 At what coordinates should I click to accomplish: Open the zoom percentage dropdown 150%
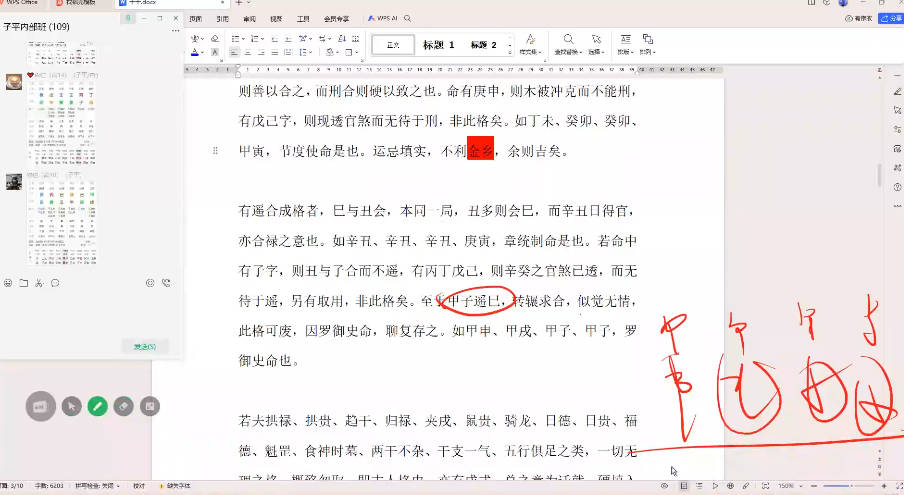click(791, 486)
